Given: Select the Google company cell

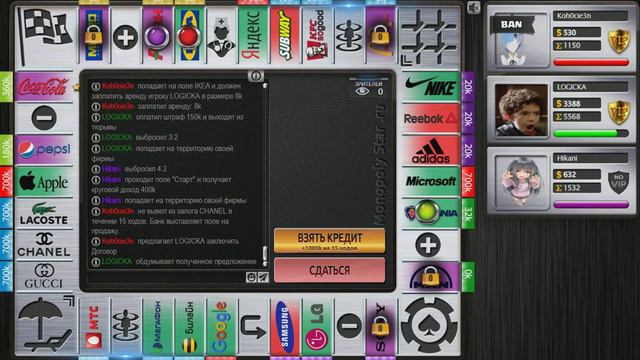Looking at the screenshot, I should [x=221, y=326].
